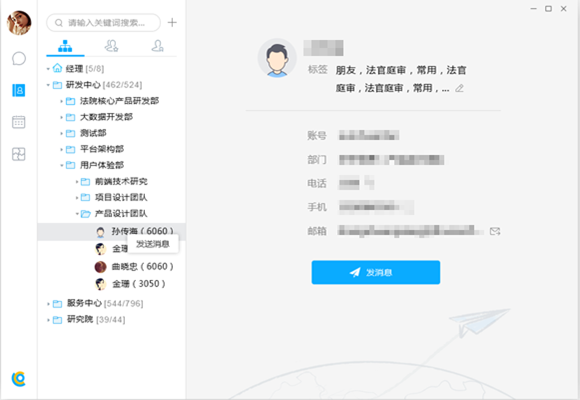Expand 服务中心 folder arrow
This screenshot has height=400, width=580.
[x=48, y=304]
